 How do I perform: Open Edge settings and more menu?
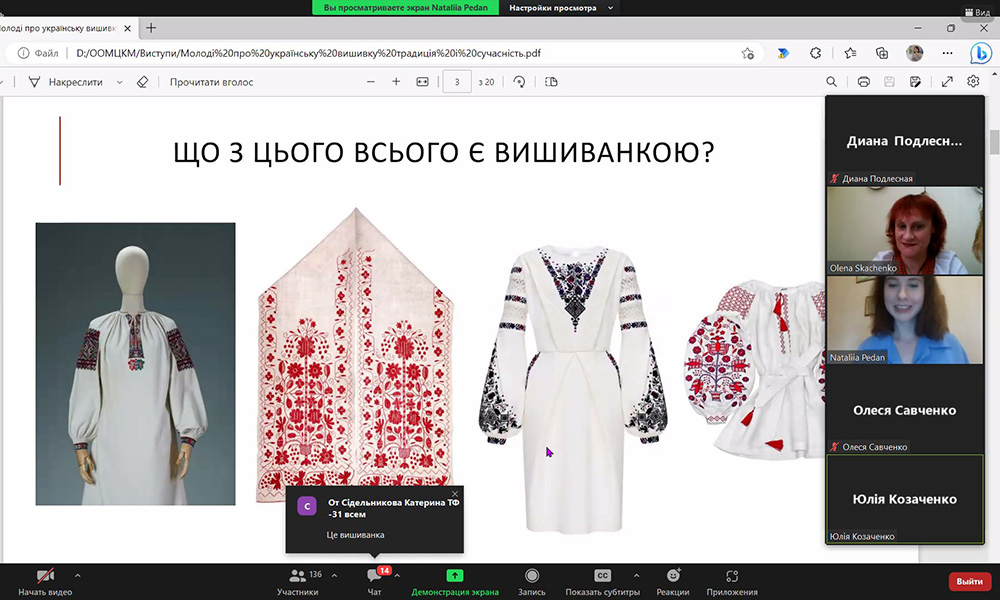[x=947, y=54]
